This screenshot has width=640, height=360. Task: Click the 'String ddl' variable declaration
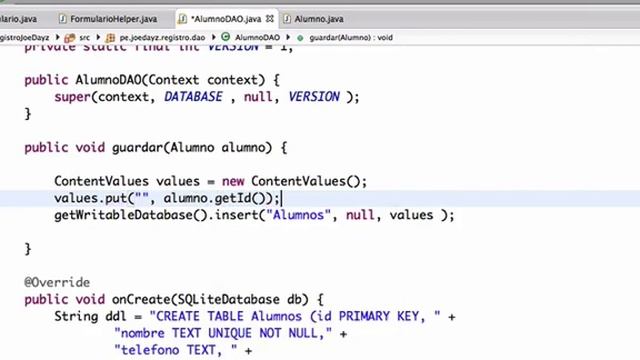point(91,316)
